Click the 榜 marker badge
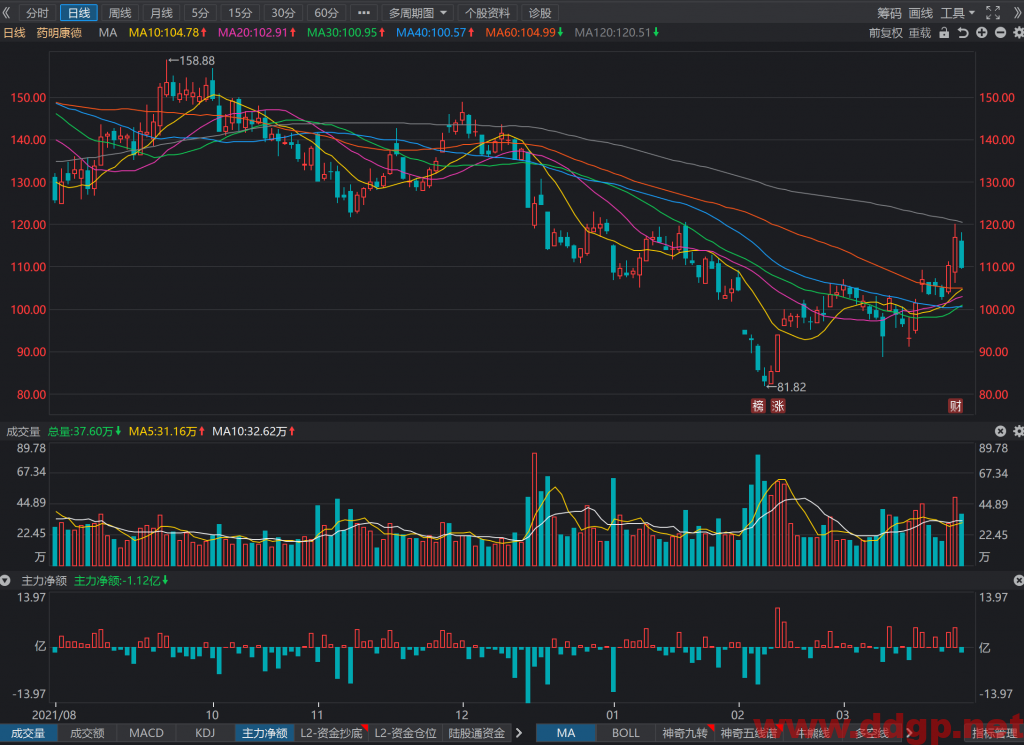Image resolution: width=1024 pixels, height=745 pixels. point(758,405)
